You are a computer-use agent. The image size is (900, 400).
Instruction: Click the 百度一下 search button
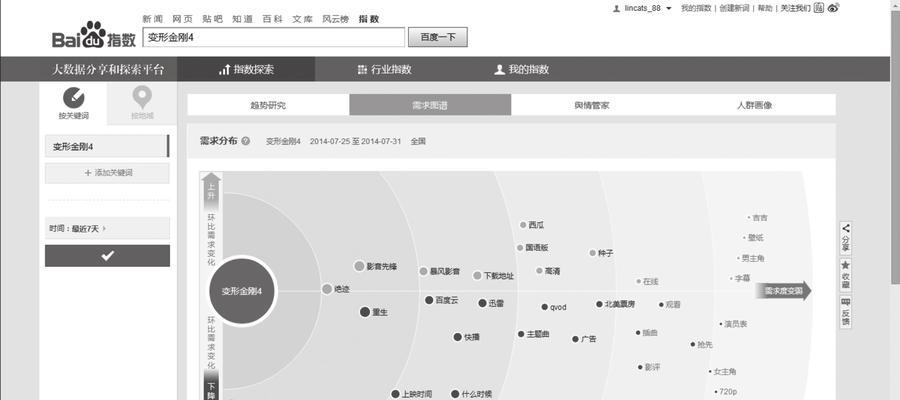click(437, 37)
